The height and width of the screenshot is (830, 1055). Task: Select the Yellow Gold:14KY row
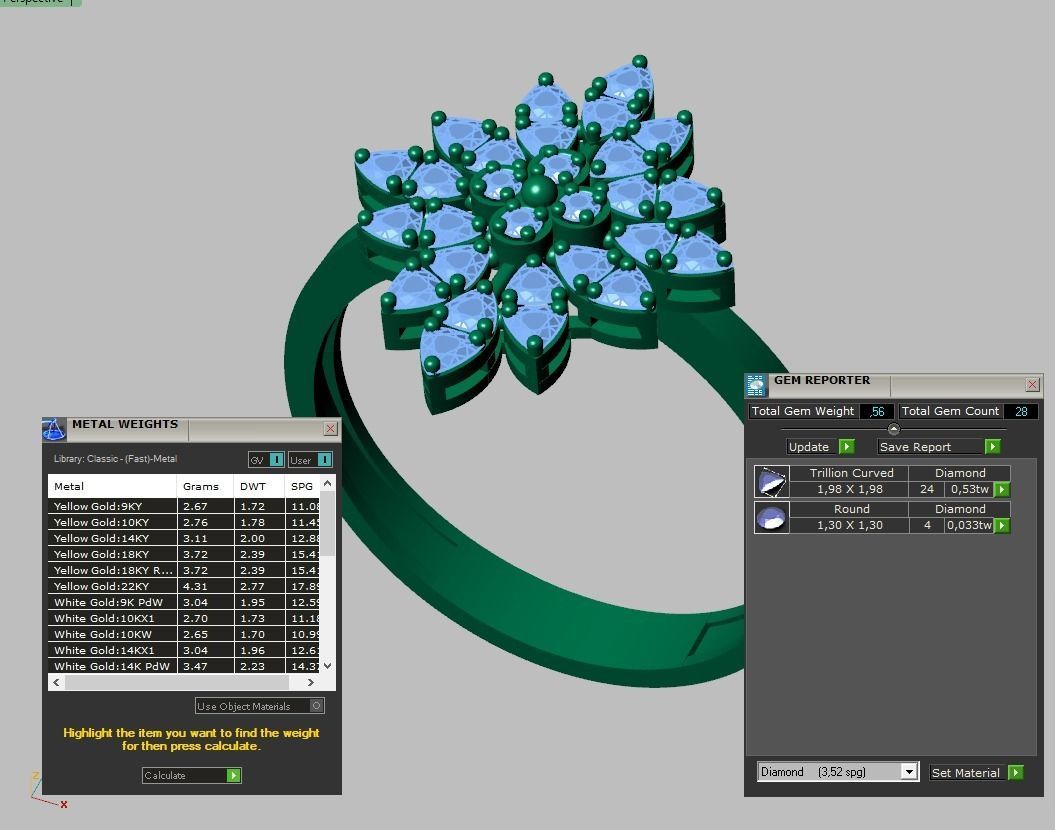(x=184, y=538)
